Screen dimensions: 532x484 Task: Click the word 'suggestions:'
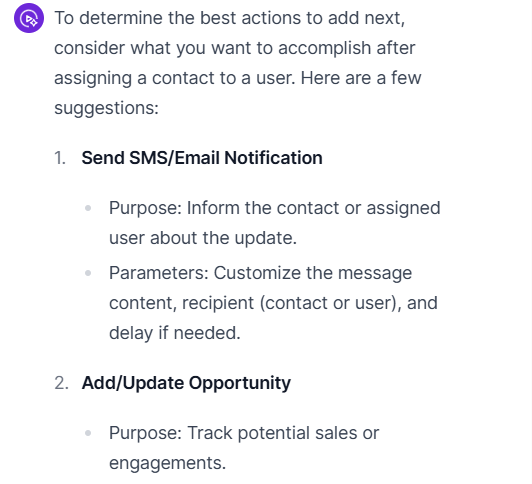tap(107, 108)
